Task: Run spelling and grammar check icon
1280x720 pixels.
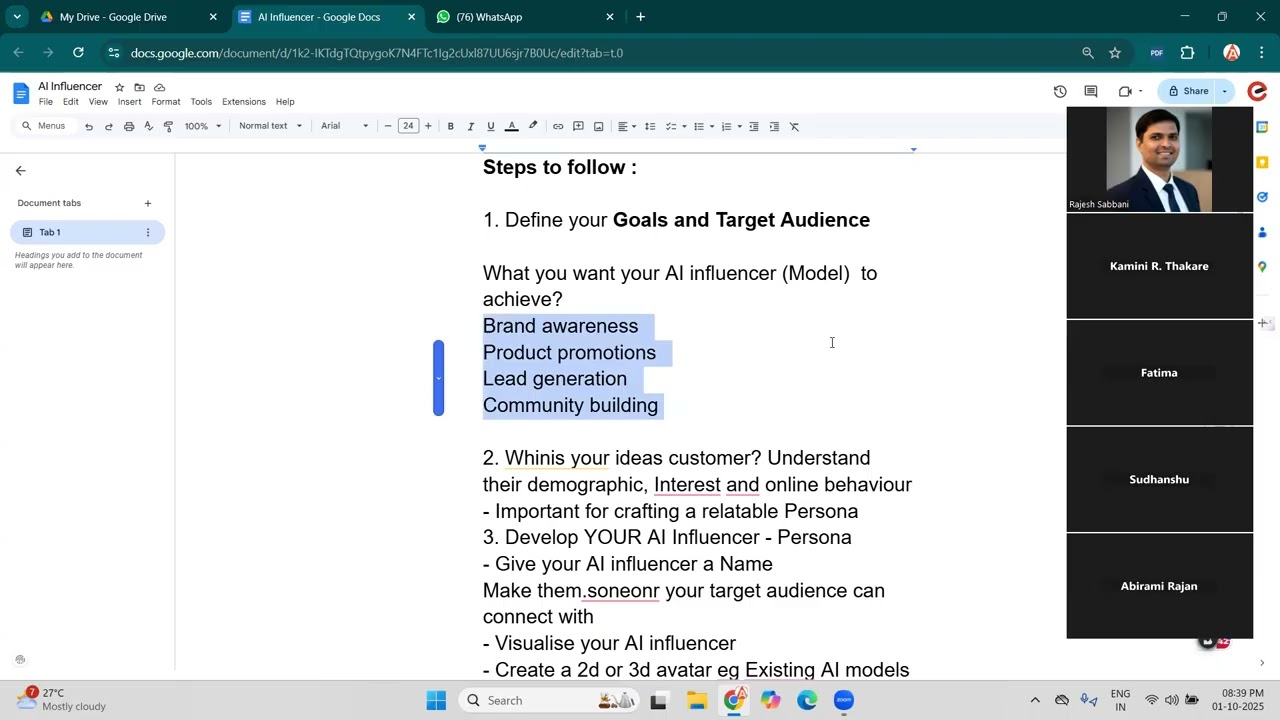Action: click(148, 126)
